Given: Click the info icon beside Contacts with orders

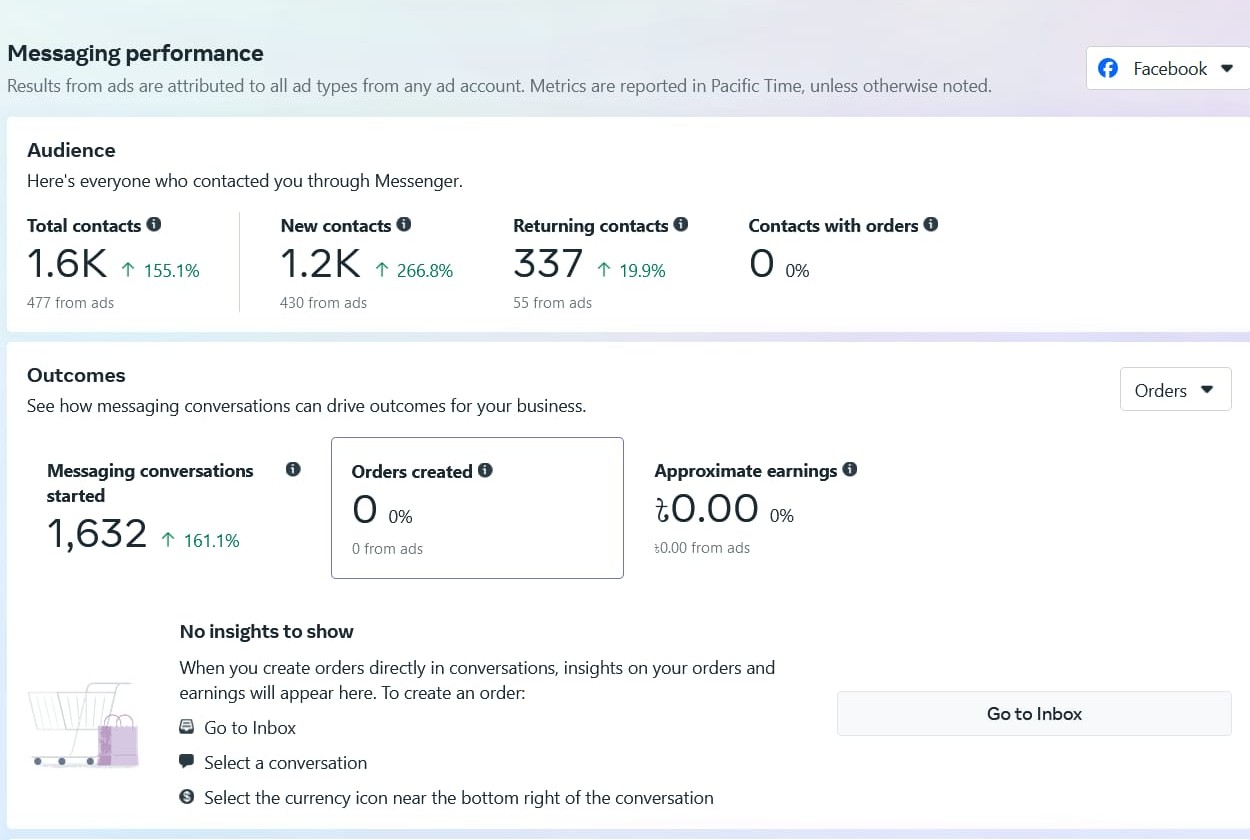Looking at the screenshot, I should pos(931,225).
